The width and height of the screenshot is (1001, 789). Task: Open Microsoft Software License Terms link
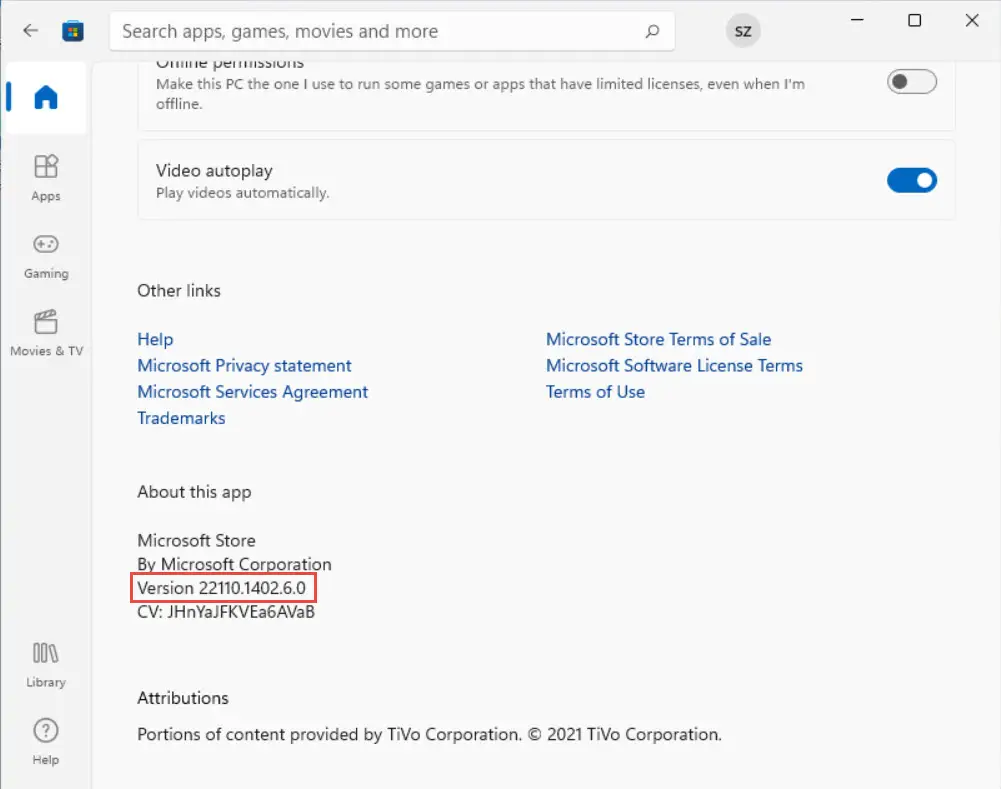click(674, 365)
